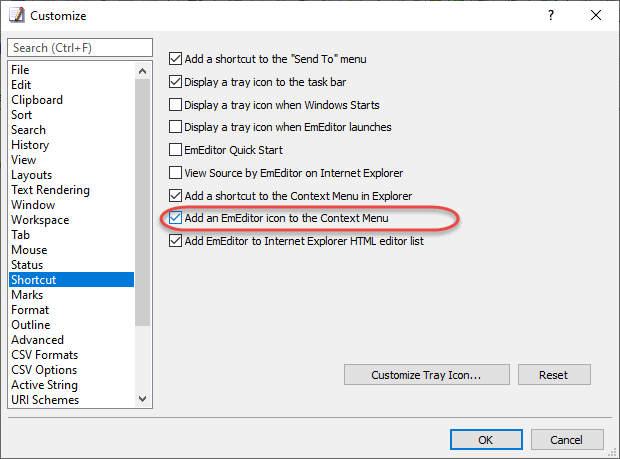Click the question mark help icon
Screen dimensions: 620x459
(551, 15)
